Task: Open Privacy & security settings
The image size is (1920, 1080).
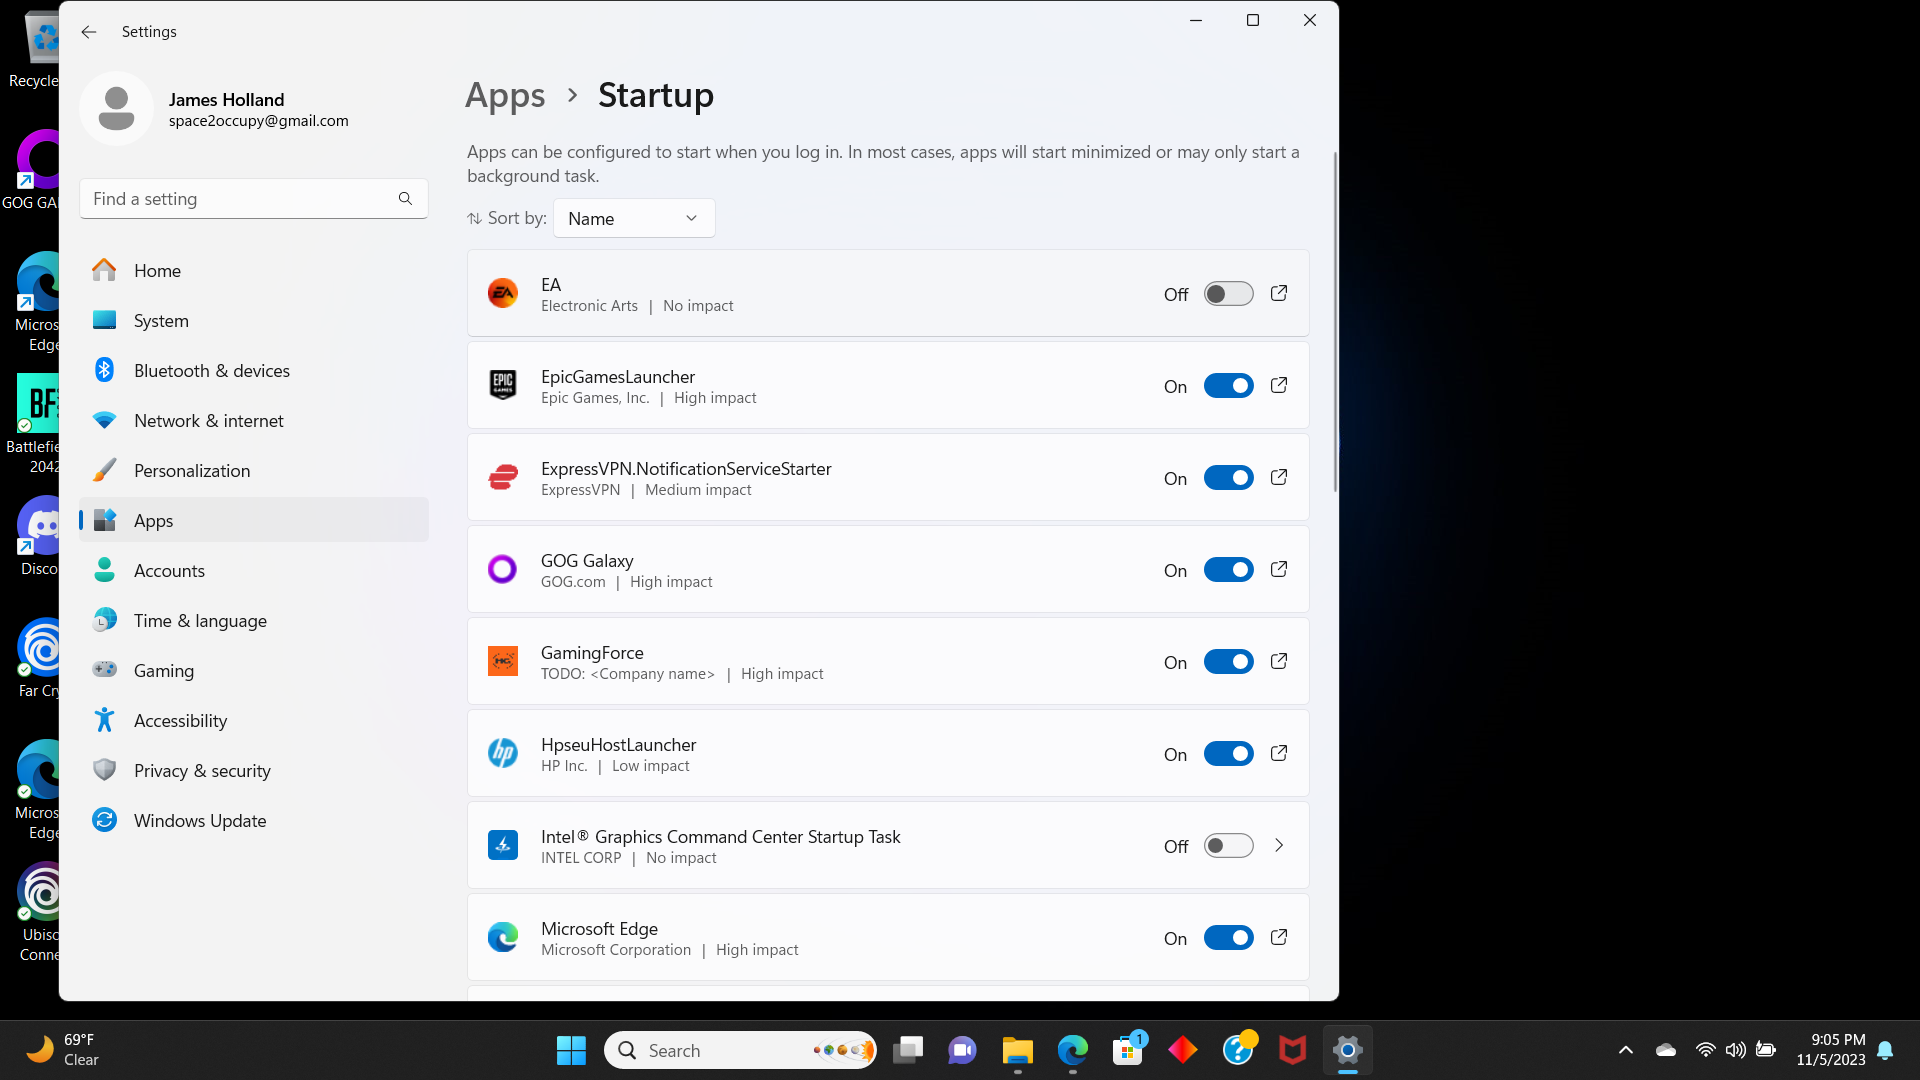Action: click(254, 770)
